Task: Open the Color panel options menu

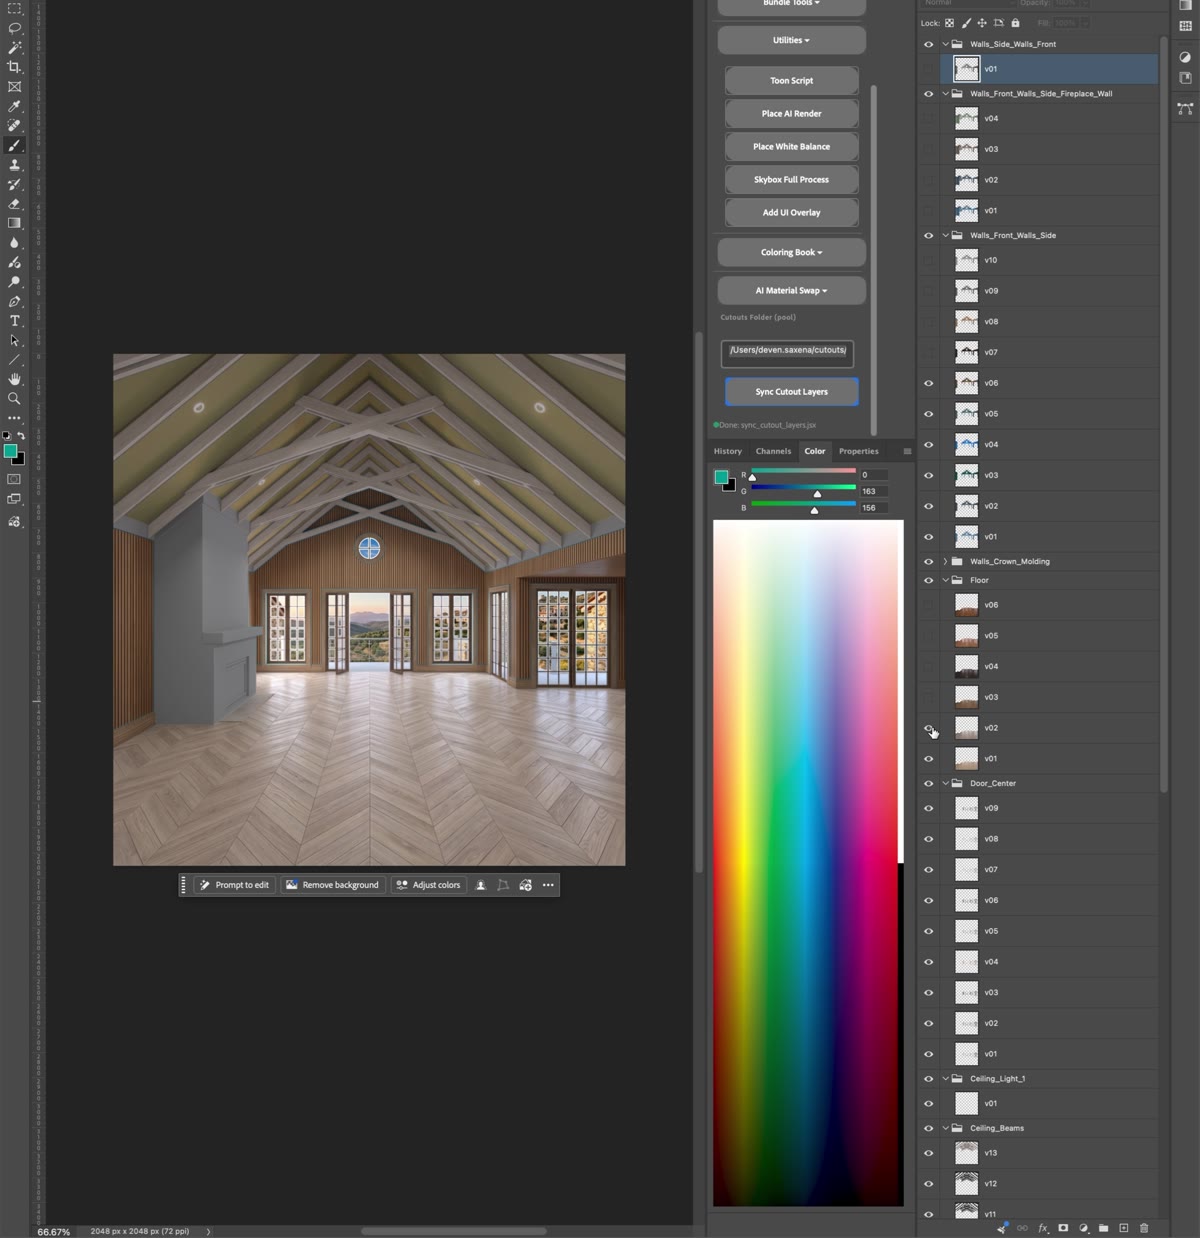Action: tap(907, 451)
